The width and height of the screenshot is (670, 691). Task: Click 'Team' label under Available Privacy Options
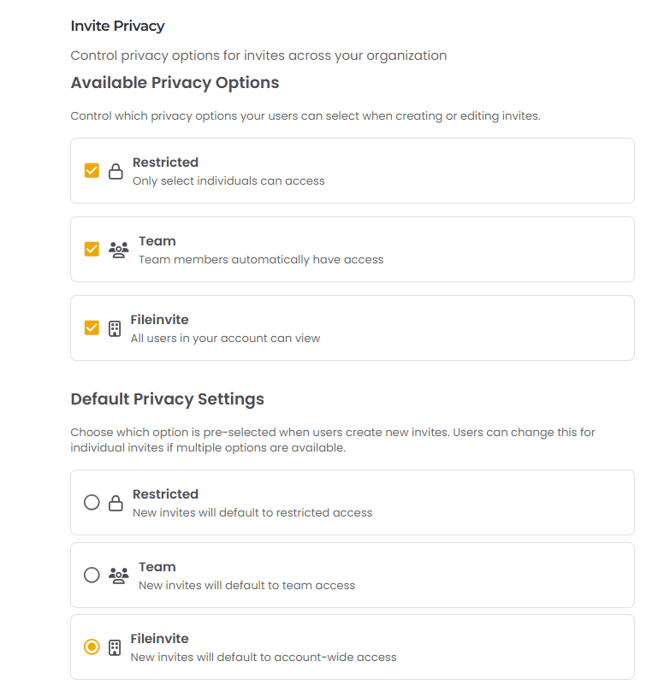[x=157, y=241]
